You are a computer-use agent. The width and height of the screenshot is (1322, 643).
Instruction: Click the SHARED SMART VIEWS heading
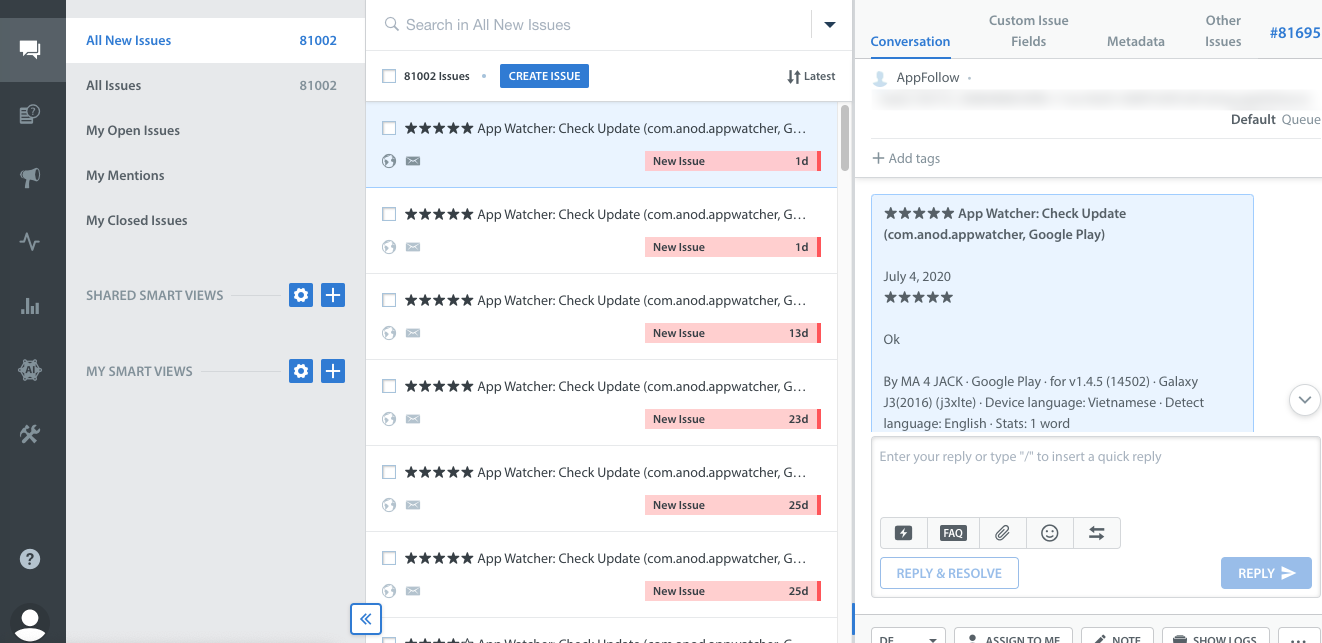click(155, 295)
